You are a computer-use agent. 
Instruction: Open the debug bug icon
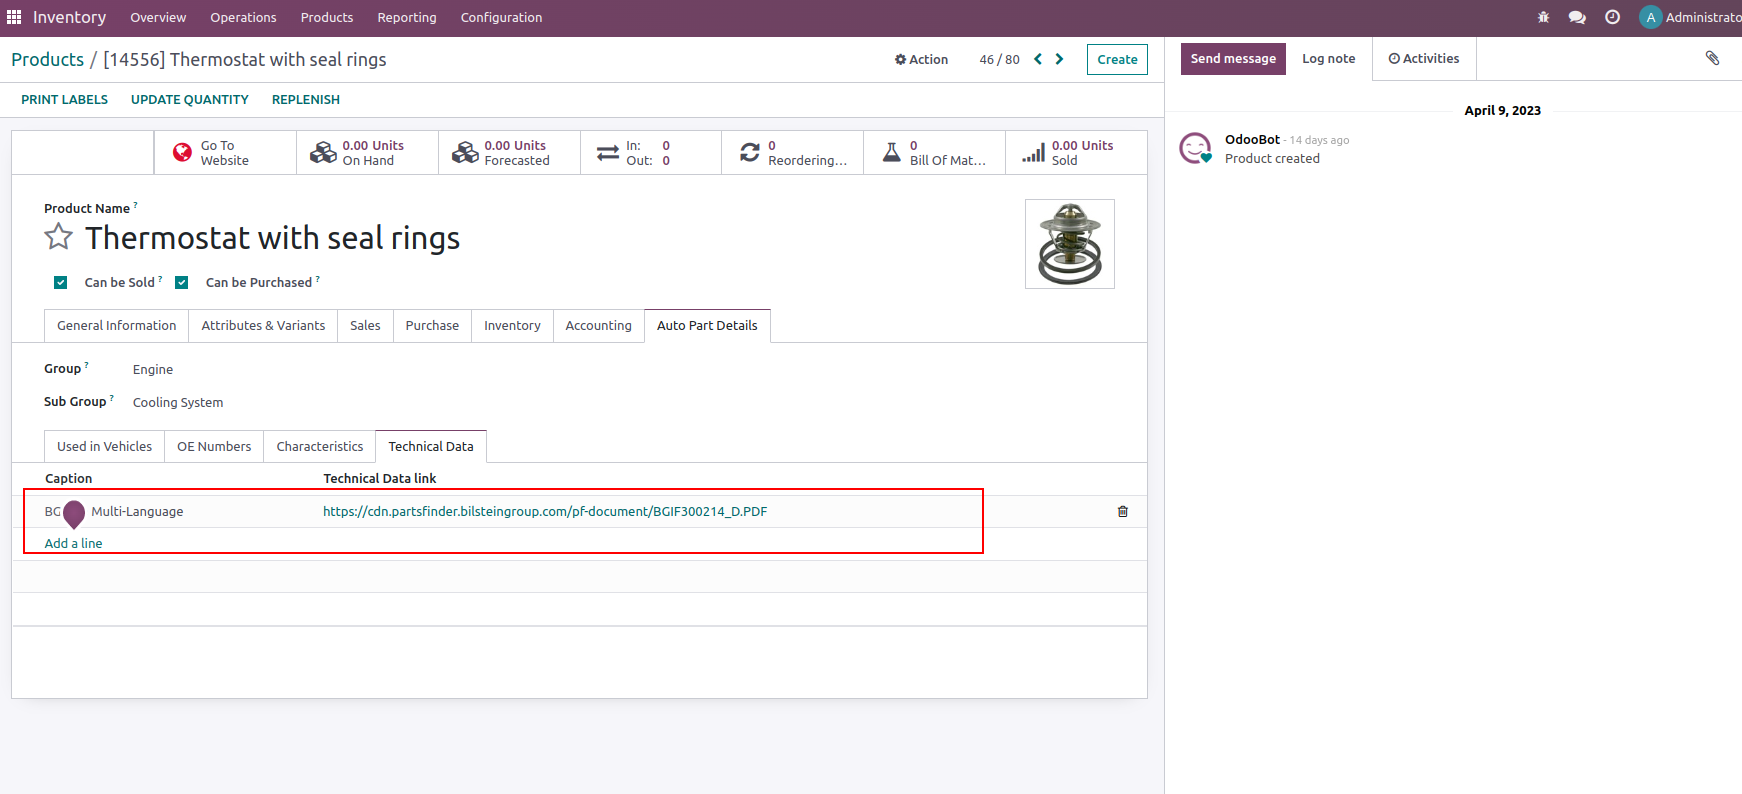(1543, 17)
